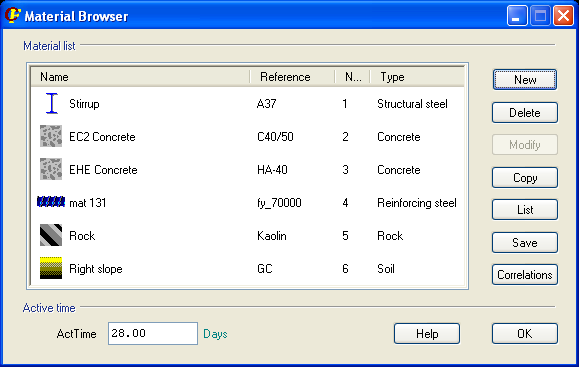Click the Concrete type of EHE Concrete row

tap(399, 170)
